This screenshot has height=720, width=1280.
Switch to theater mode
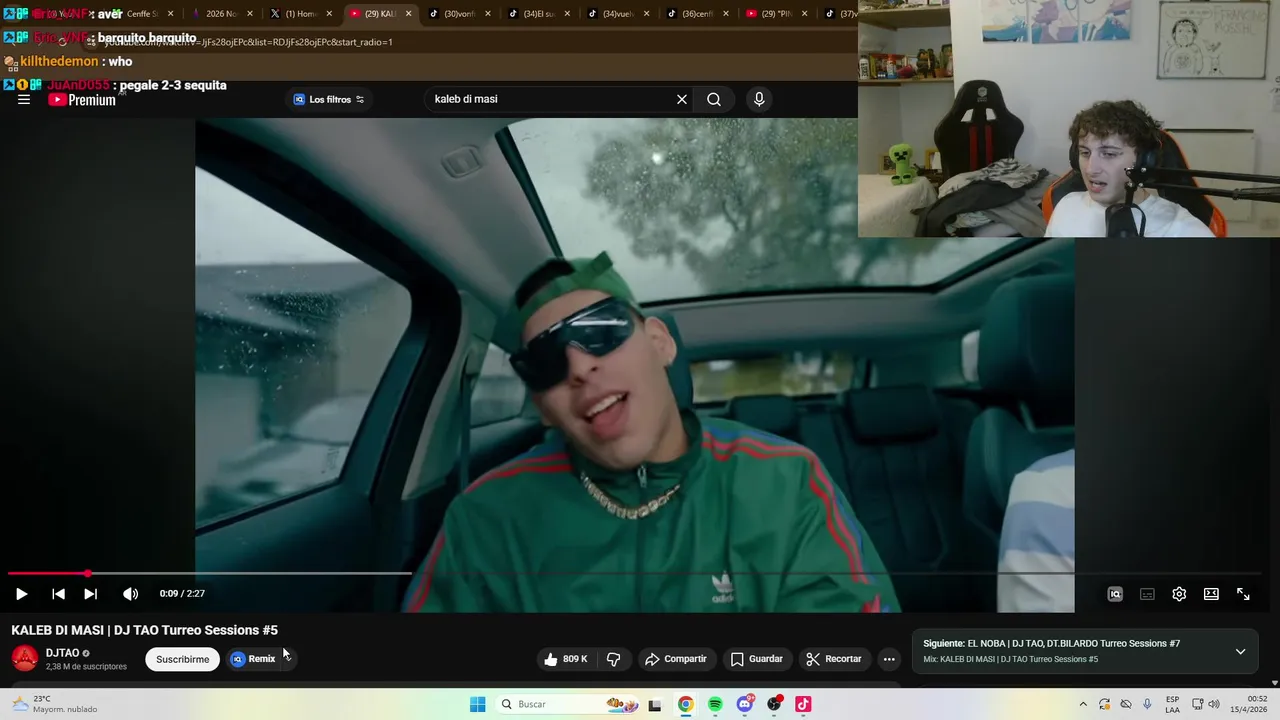coord(1211,594)
